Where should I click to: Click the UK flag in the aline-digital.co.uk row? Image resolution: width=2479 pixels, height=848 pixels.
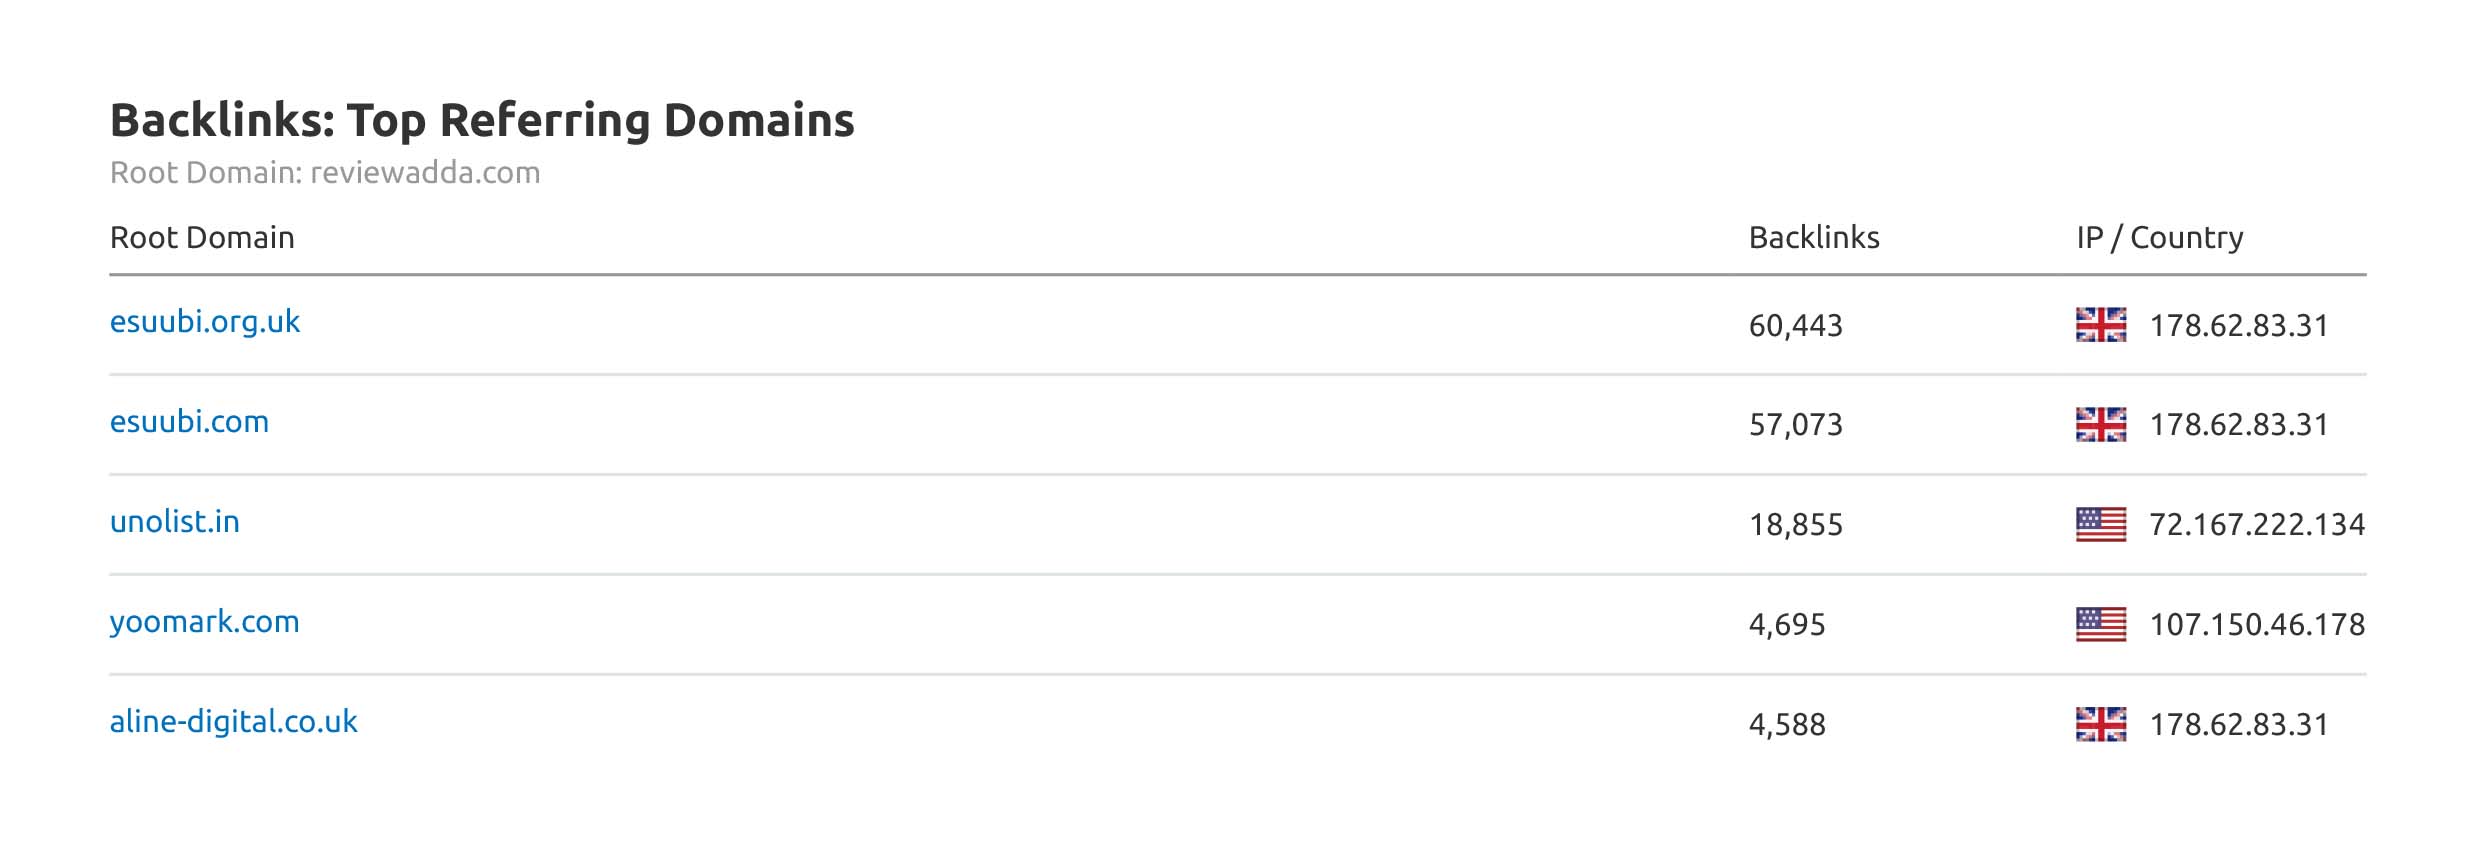point(2100,724)
